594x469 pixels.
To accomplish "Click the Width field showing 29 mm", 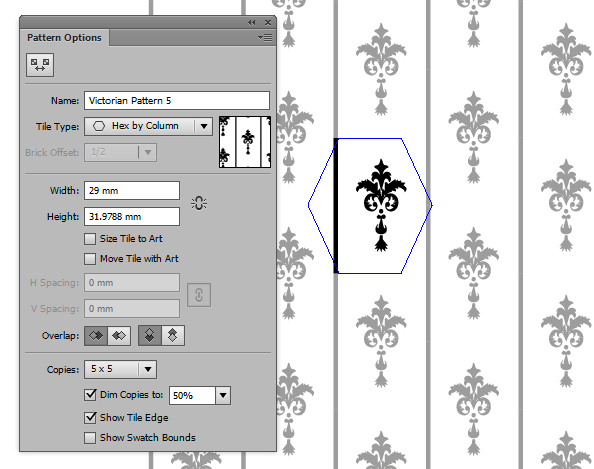I will [x=132, y=191].
